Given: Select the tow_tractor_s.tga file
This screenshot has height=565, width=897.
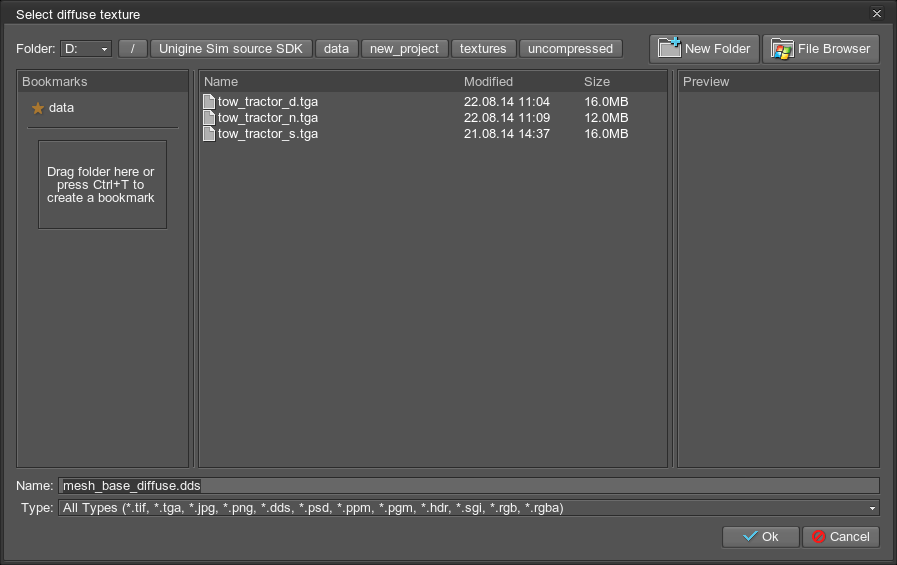Looking at the screenshot, I should click(268, 134).
